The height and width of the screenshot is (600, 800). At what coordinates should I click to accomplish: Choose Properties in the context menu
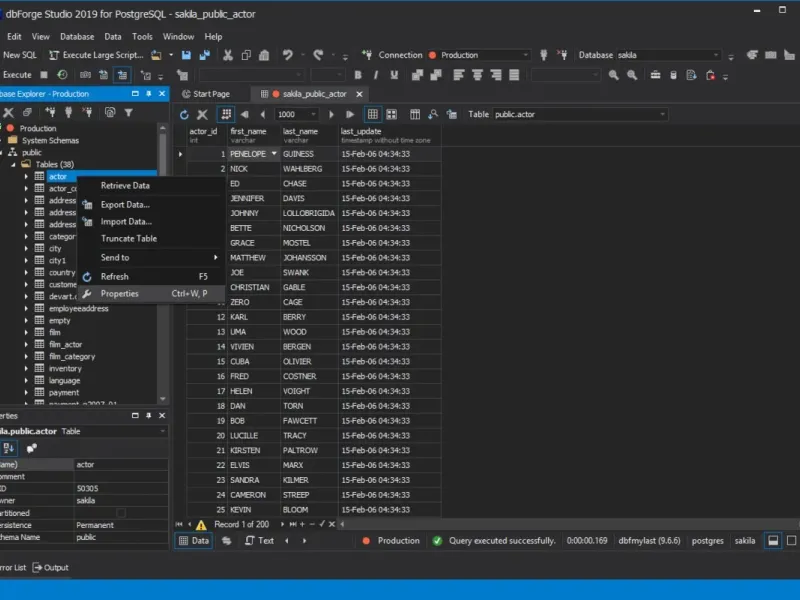click(x=152, y=293)
